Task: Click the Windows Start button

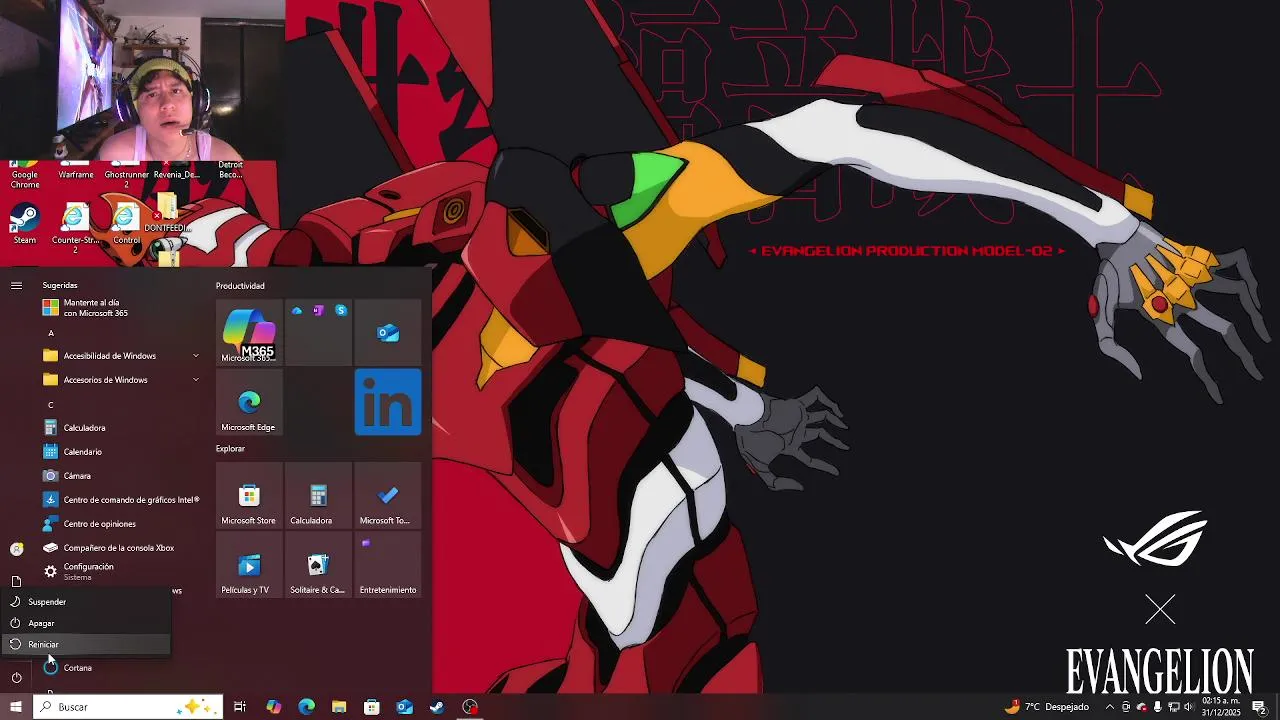Action: click(x=16, y=707)
